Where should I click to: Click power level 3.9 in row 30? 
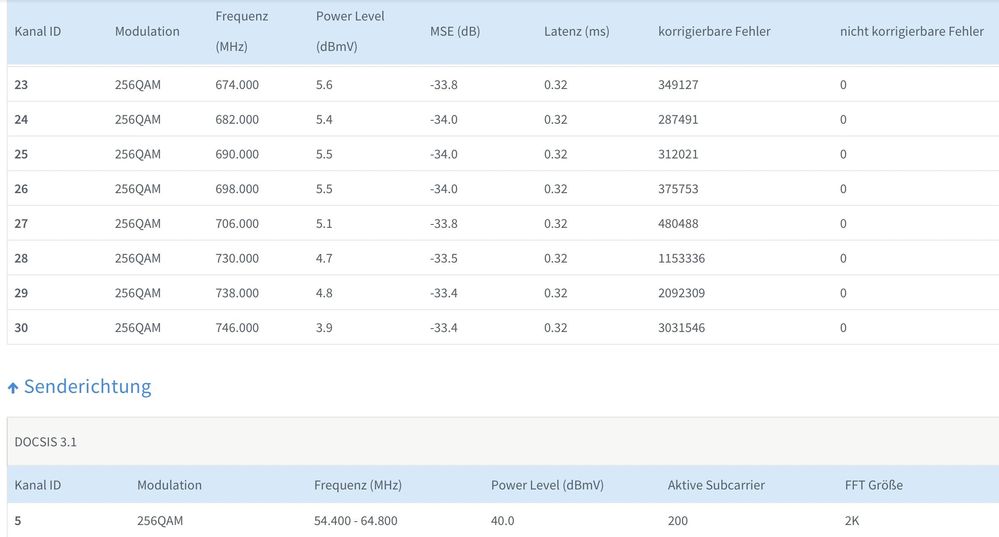[x=324, y=327]
